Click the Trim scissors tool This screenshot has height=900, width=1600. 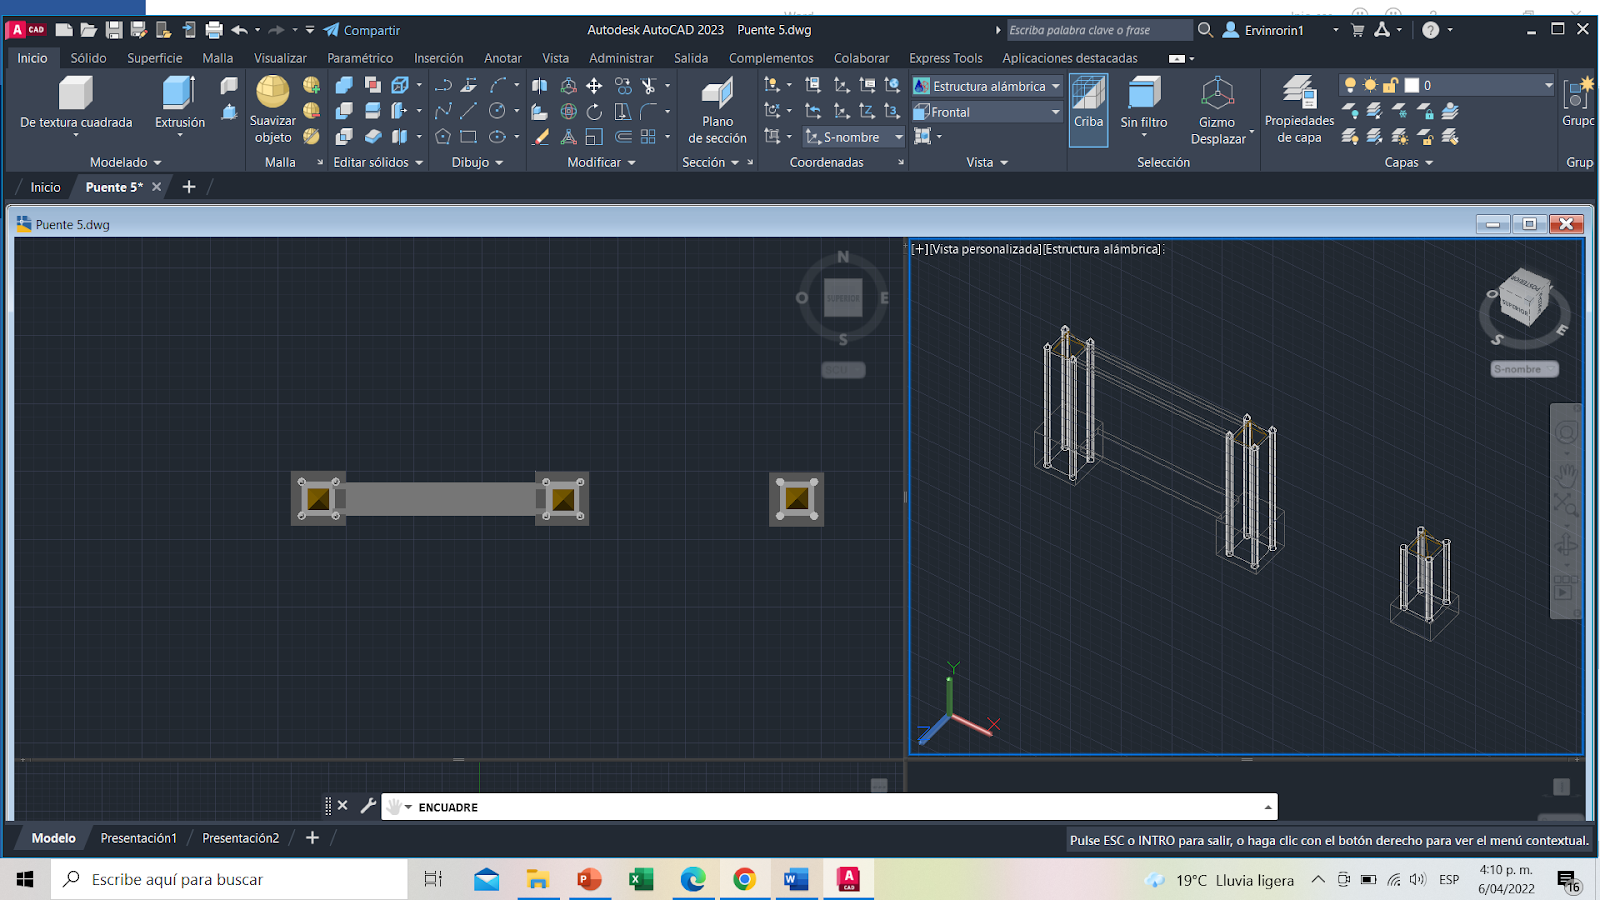pos(649,85)
